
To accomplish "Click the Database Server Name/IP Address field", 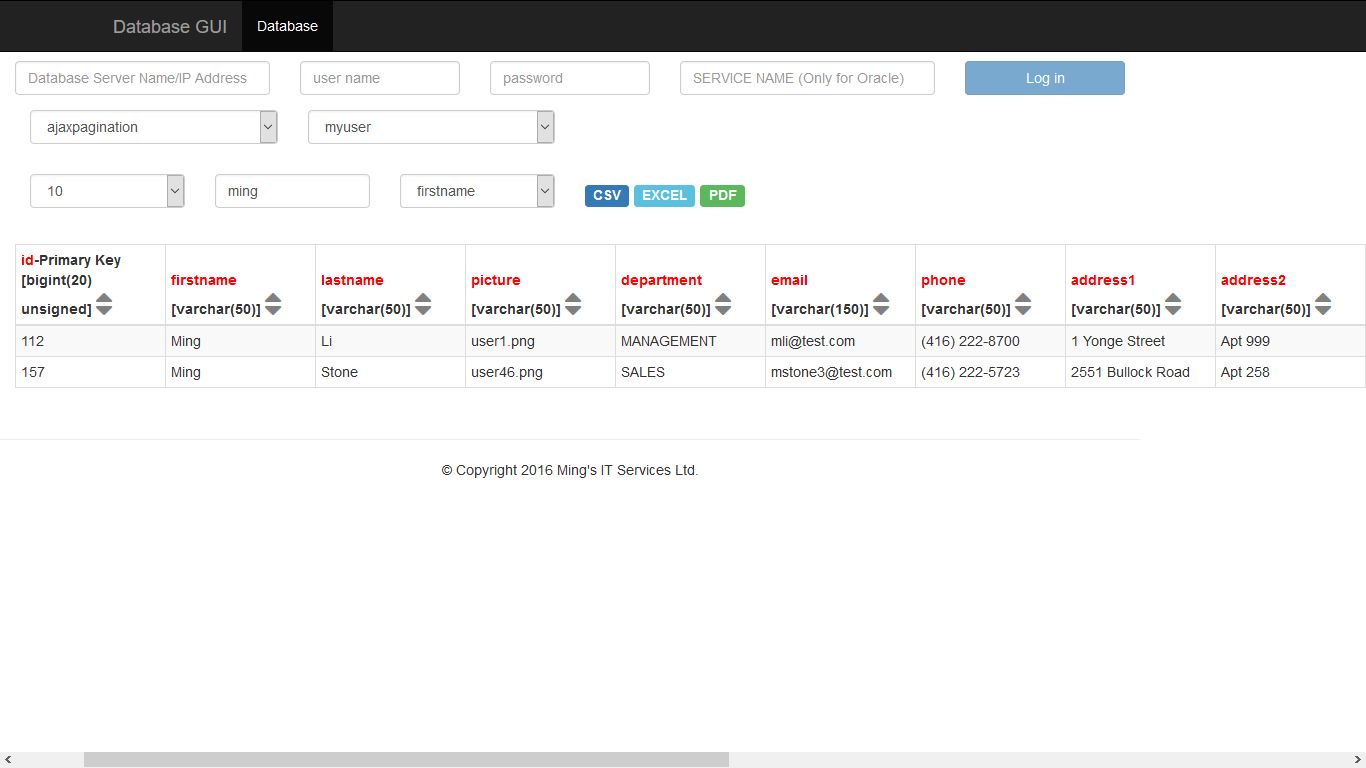I will click(x=142, y=78).
